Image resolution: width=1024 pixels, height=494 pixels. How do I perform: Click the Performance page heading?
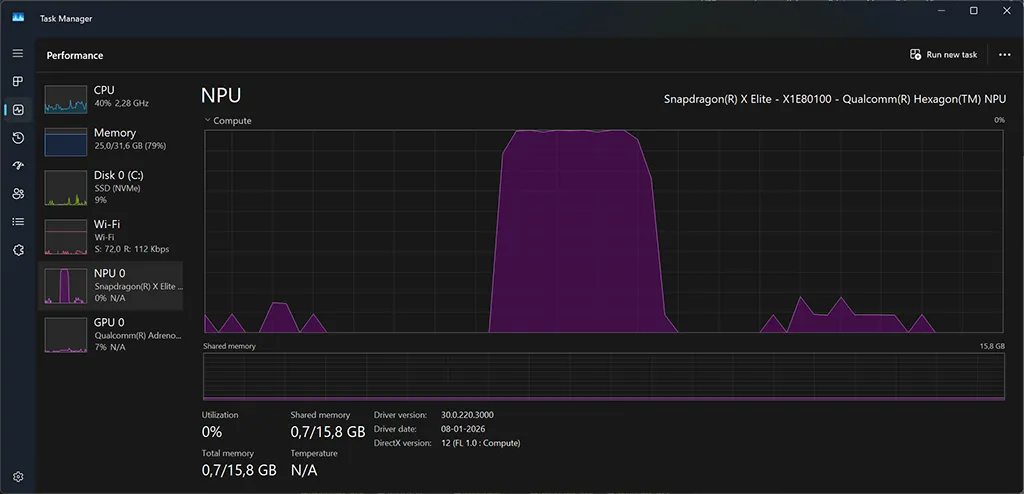74,56
